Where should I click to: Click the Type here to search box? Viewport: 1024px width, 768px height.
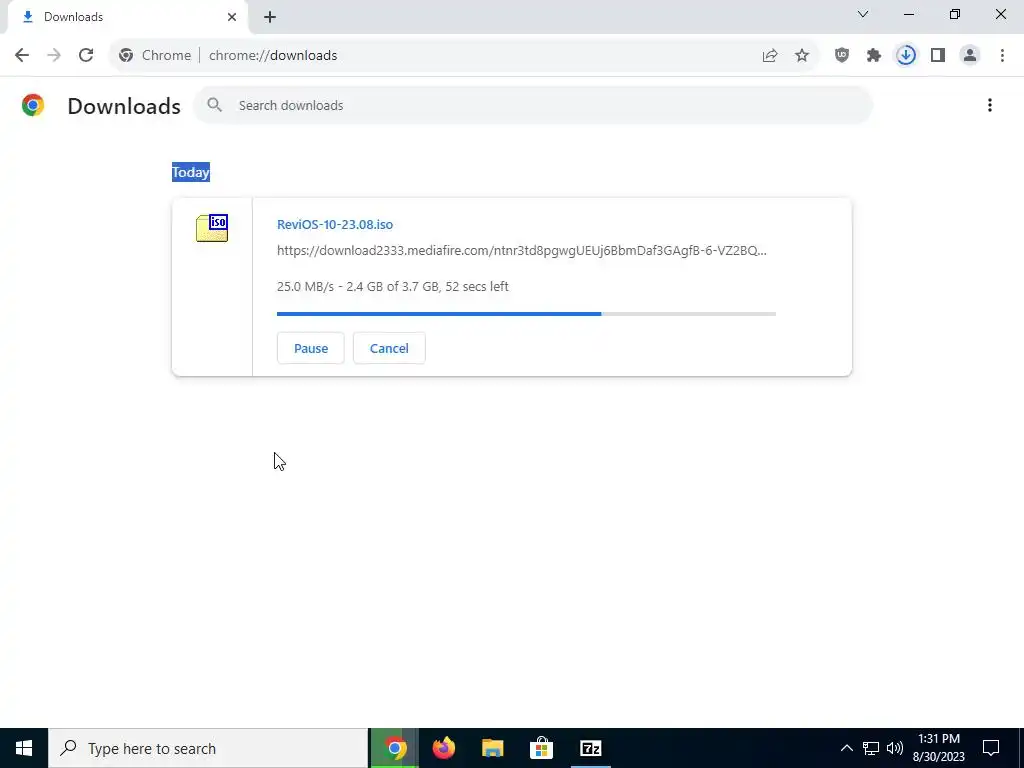point(208,748)
